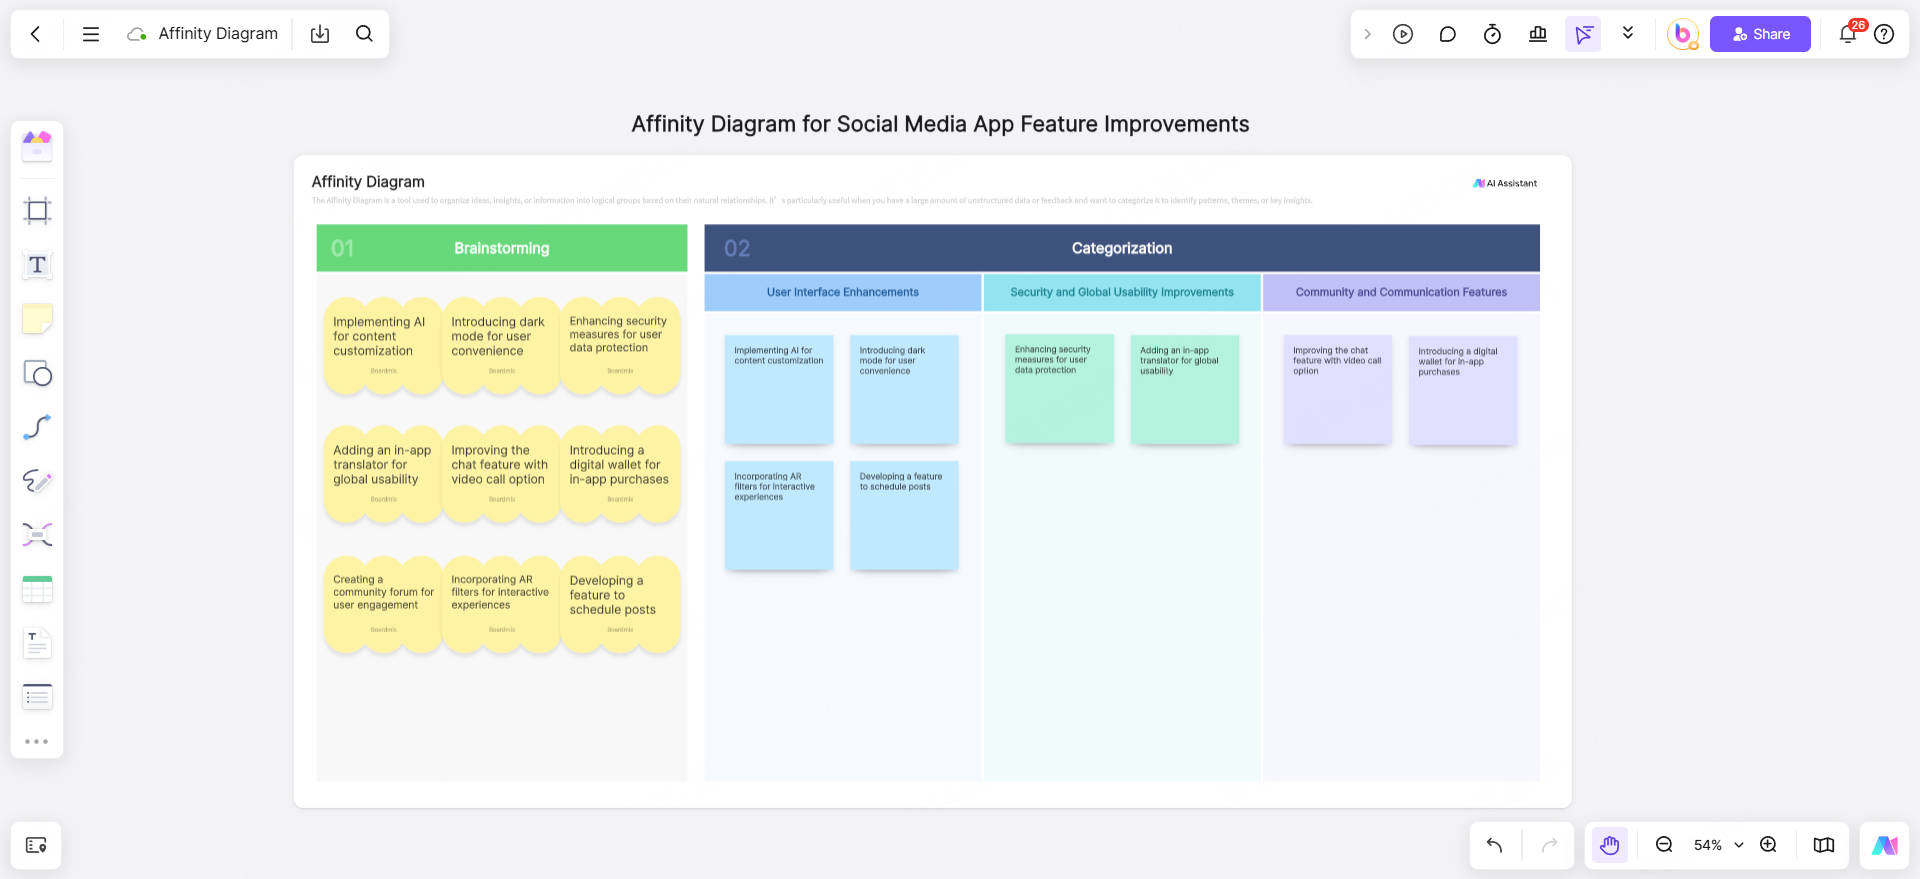Toggle the hand pan mode
Image resolution: width=1920 pixels, height=879 pixels.
pos(1609,845)
